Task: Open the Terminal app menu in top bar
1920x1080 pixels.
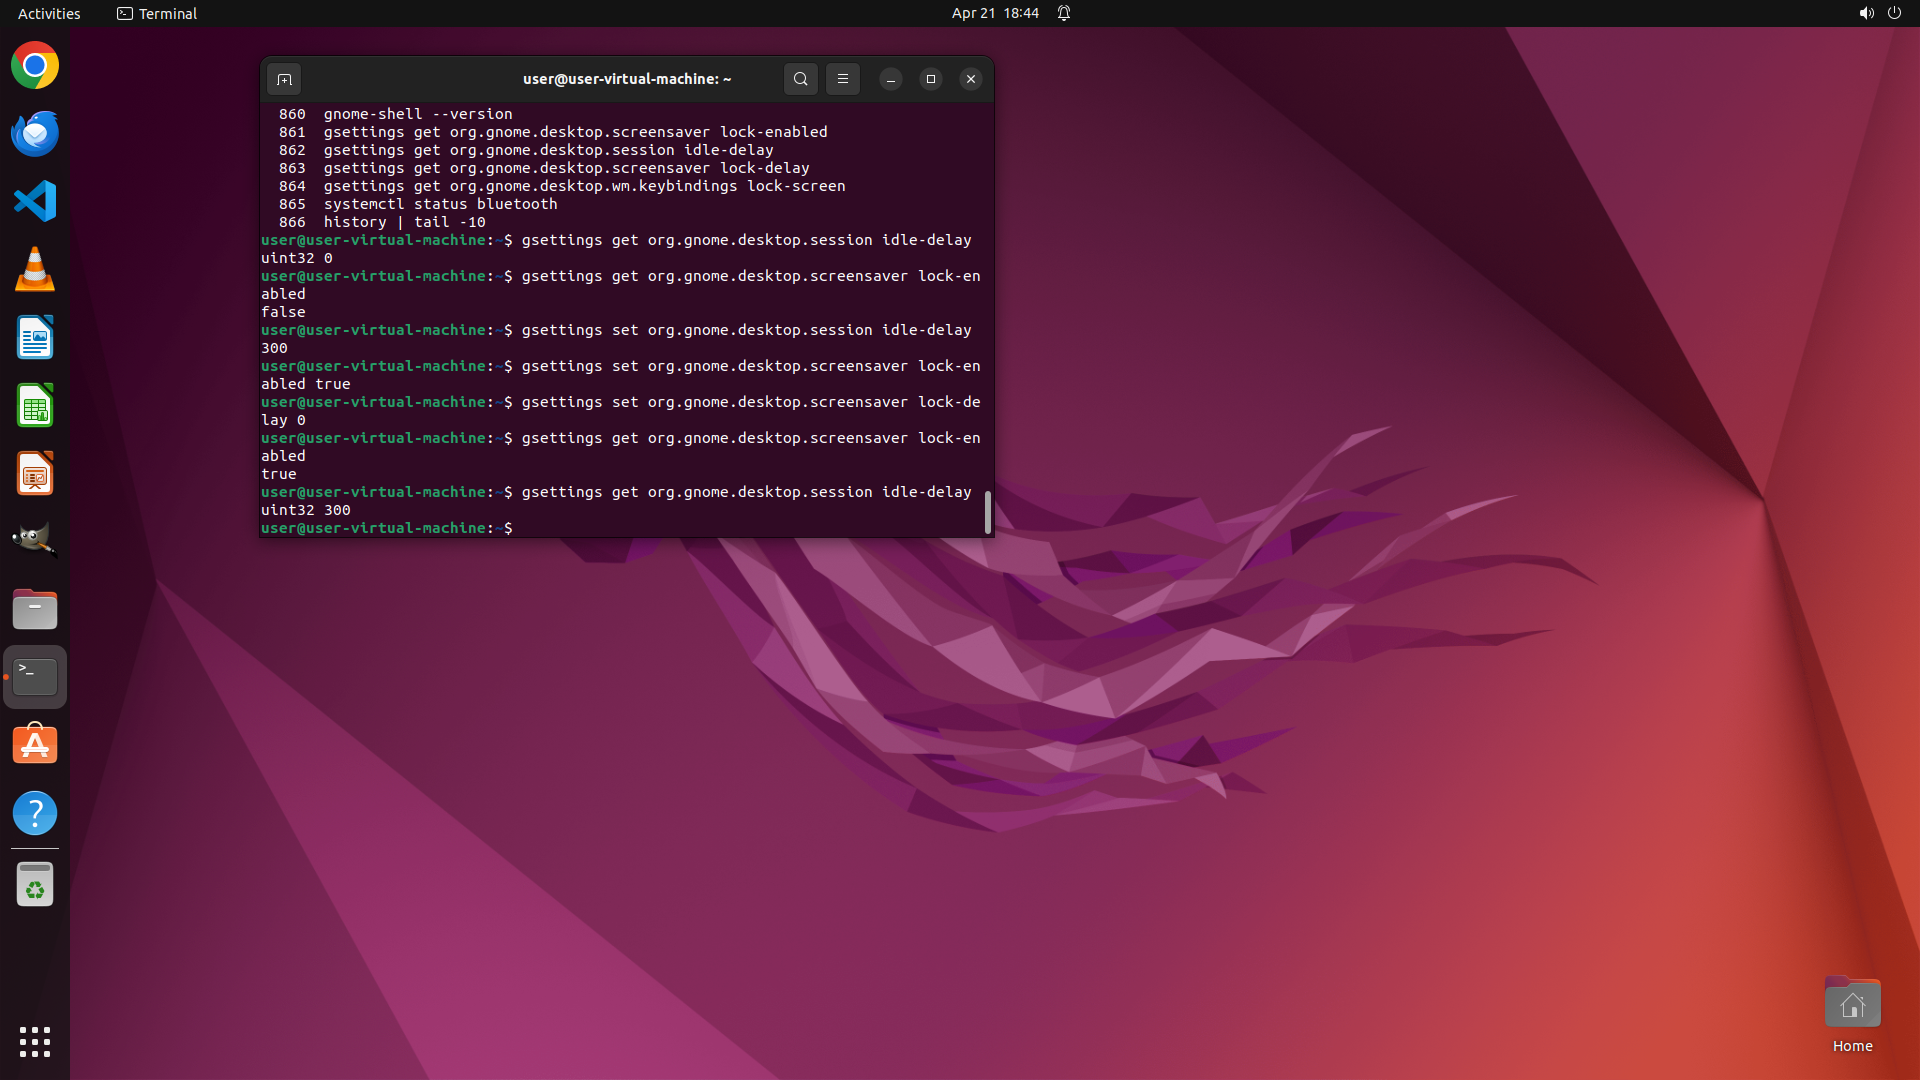Action: tap(157, 13)
